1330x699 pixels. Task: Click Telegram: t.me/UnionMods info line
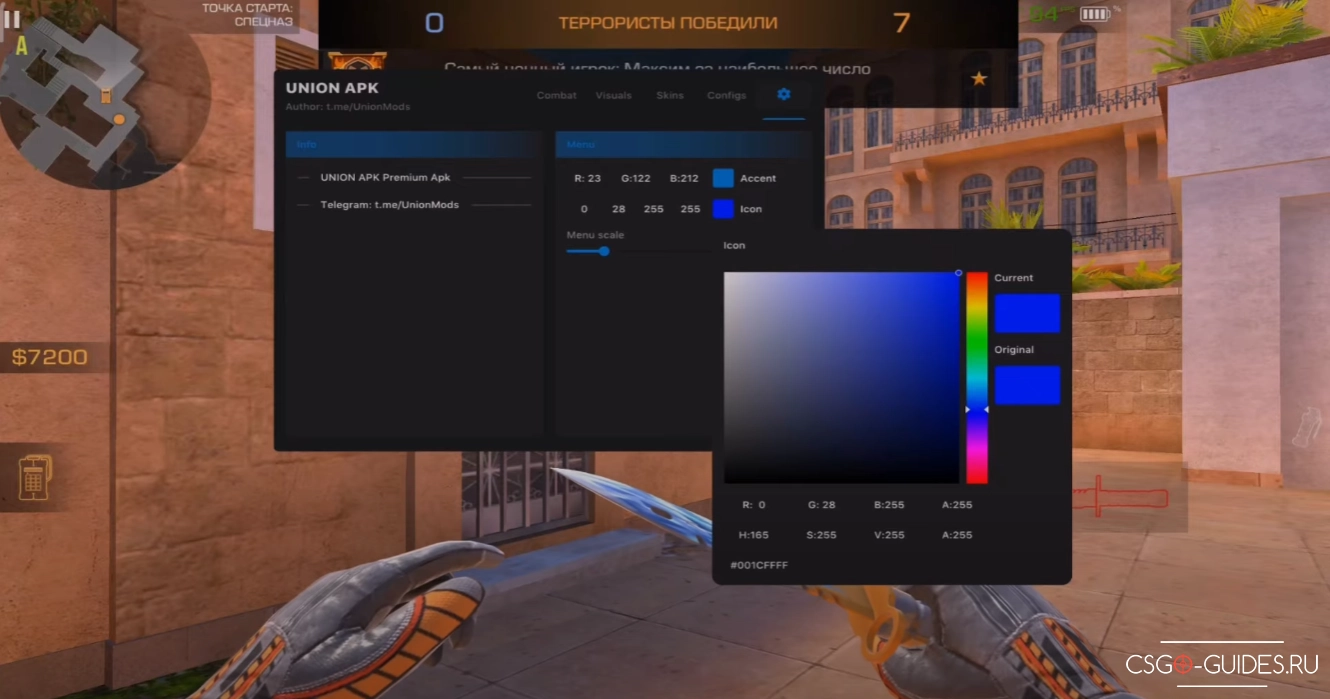pyautogui.click(x=389, y=204)
